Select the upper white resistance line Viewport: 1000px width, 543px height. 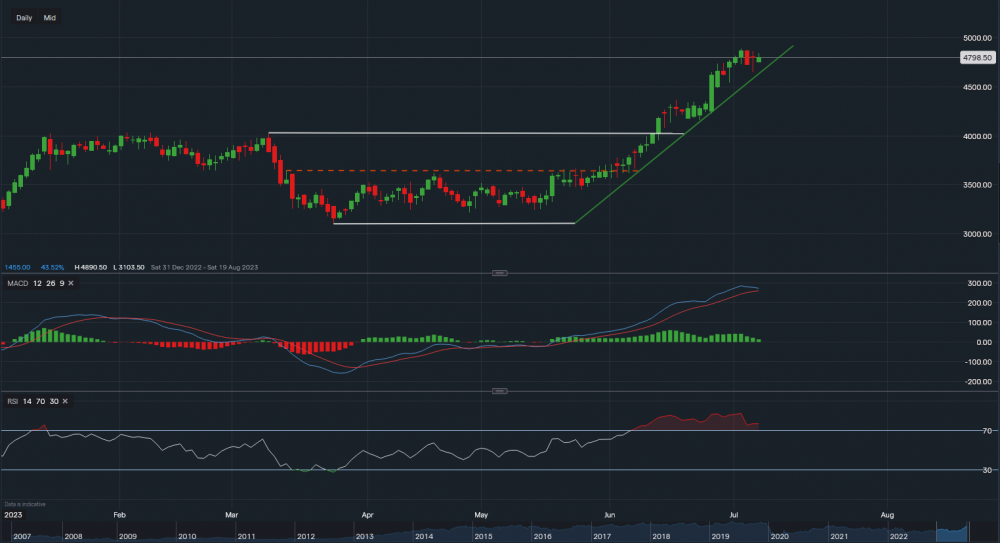(x=470, y=133)
